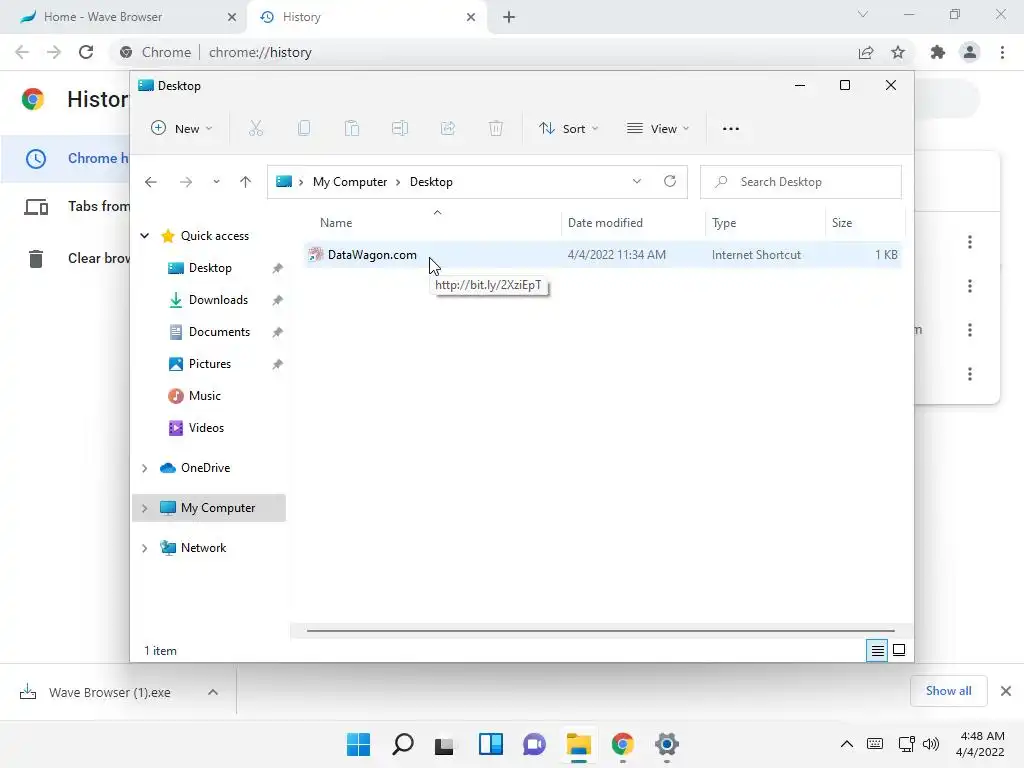Expand the Network tree node
1024x768 pixels.
tap(145, 548)
